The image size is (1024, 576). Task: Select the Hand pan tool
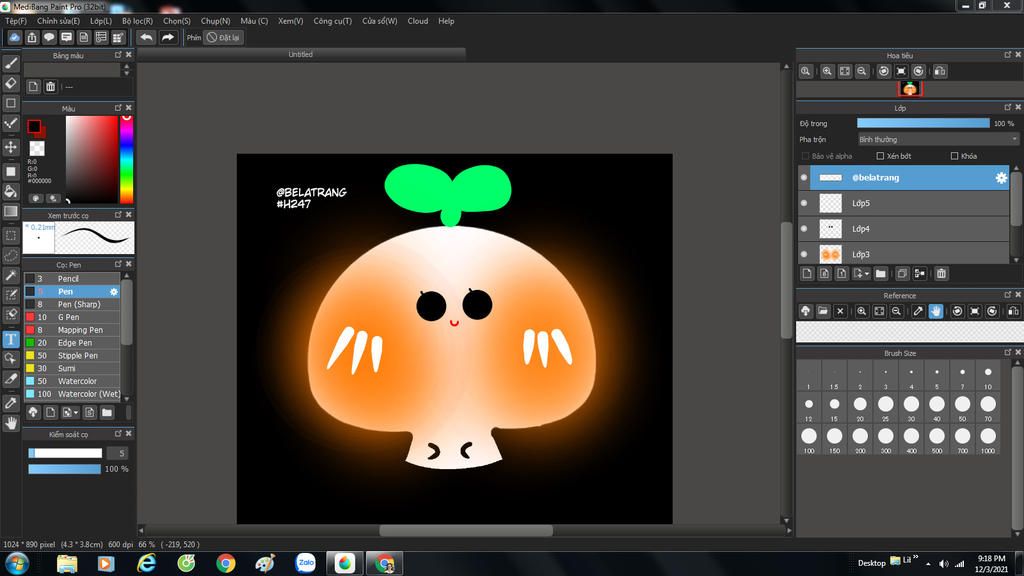pyautogui.click(x=11, y=424)
